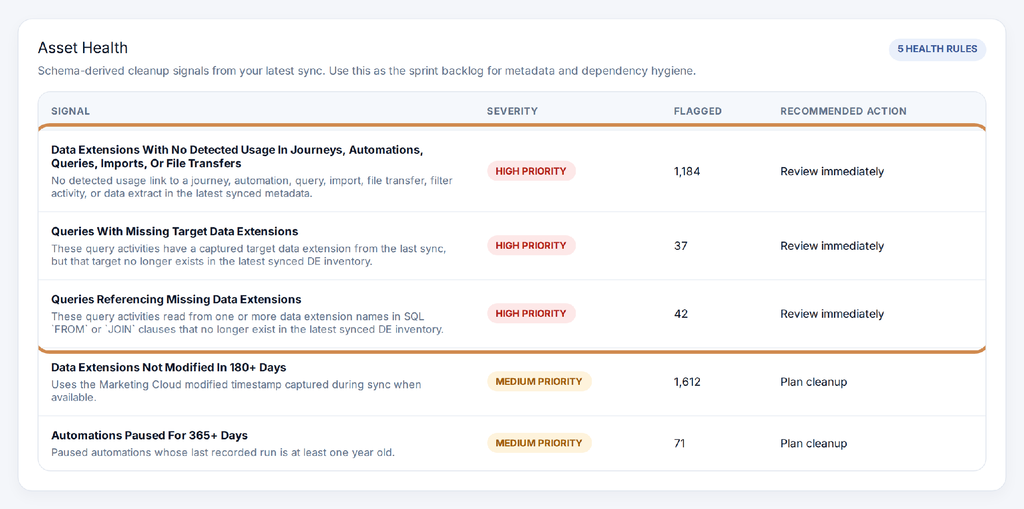Click description starting 'These query activities have a captured'

[249, 255]
